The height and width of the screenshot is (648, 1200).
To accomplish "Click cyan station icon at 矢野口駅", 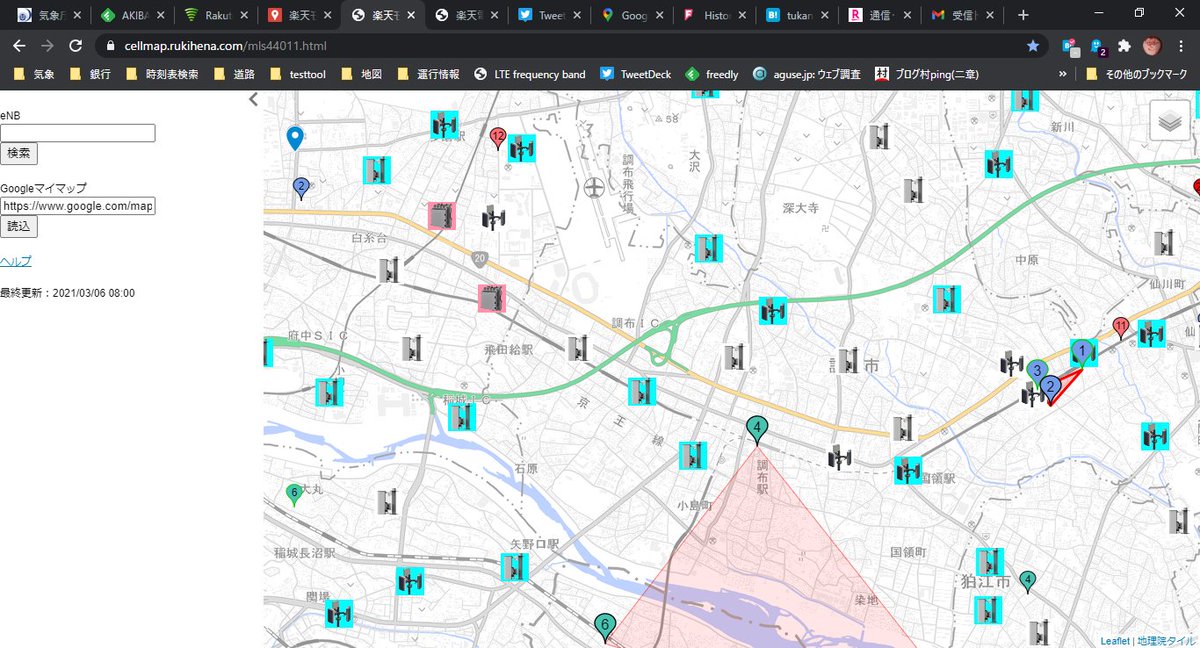I will click(514, 567).
